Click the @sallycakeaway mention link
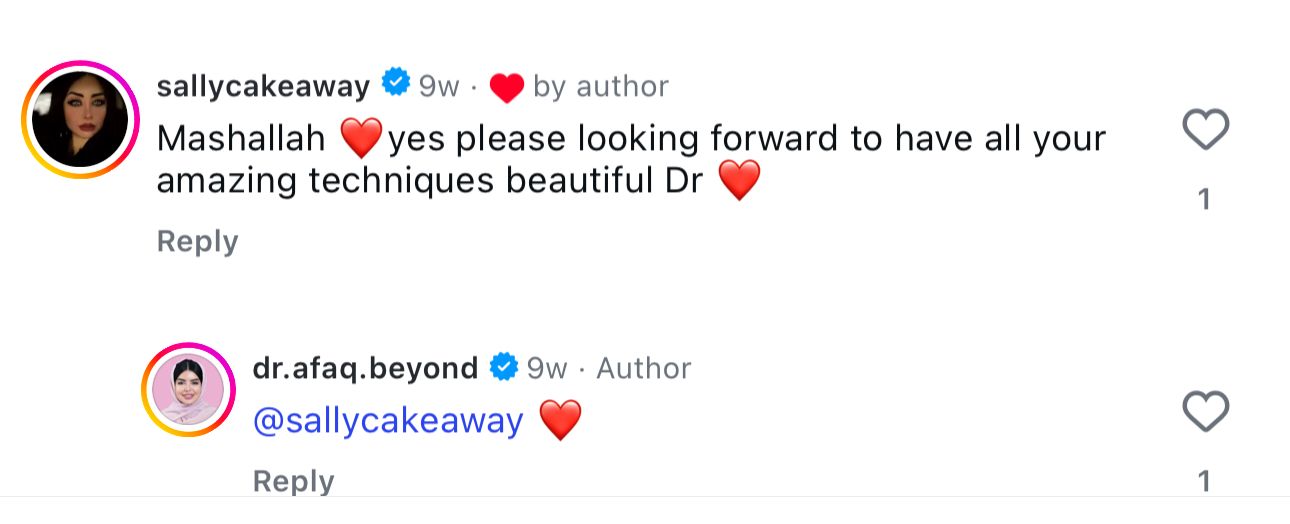The image size is (1290, 524). [x=389, y=421]
